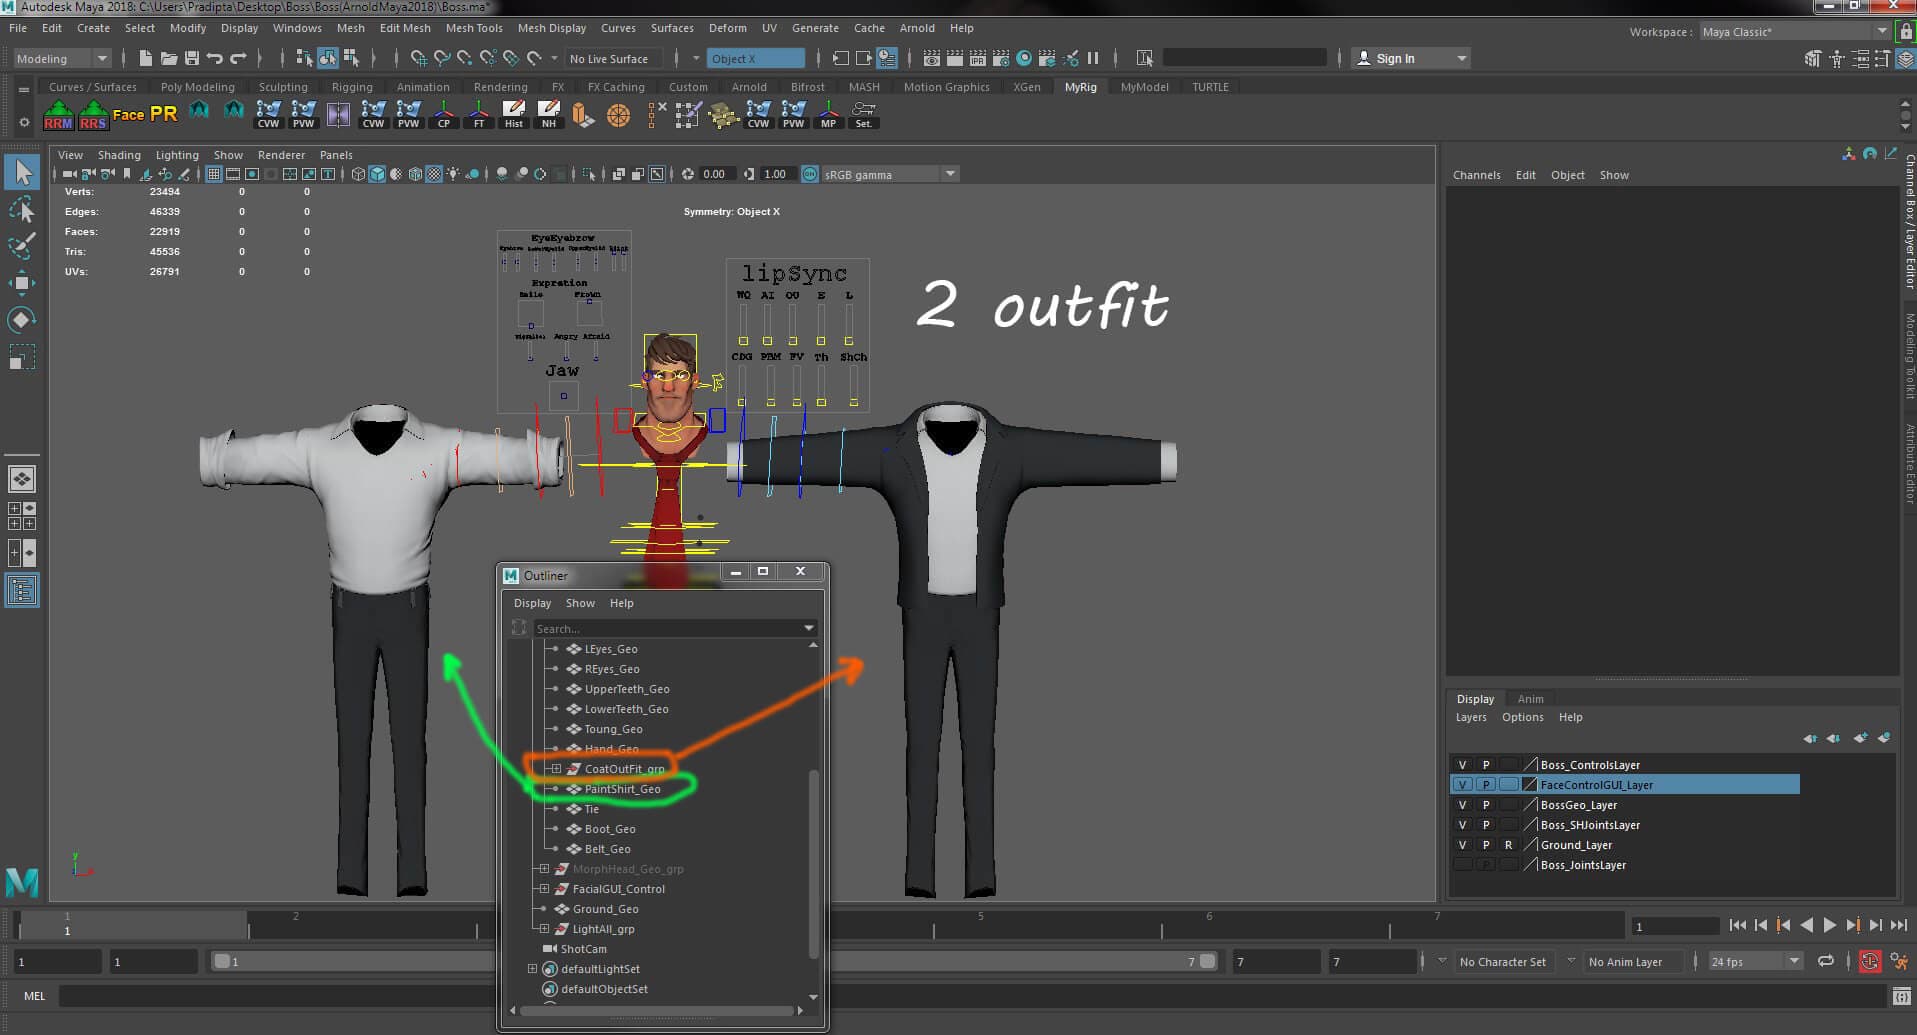Toggle R display type of Ground_Layer
Image resolution: width=1917 pixels, height=1035 pixels.
tap(1509, 845)
